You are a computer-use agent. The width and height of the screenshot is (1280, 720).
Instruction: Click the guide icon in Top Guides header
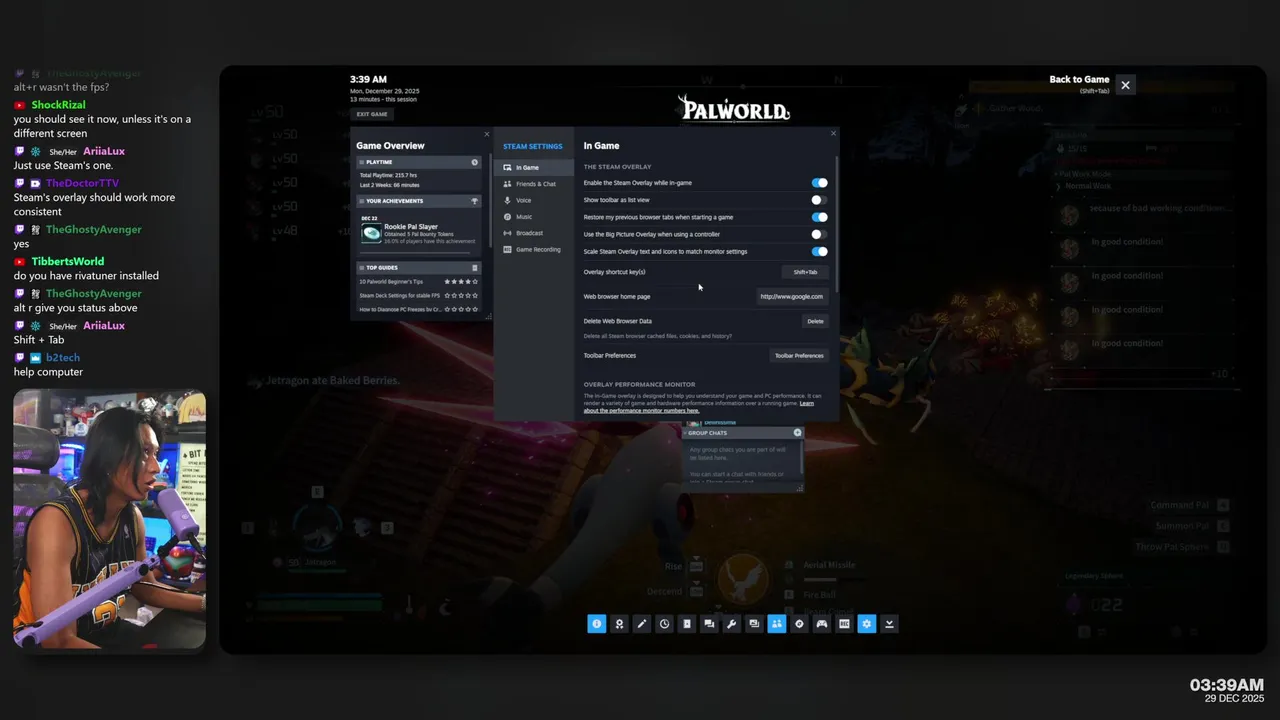(475, 268)
